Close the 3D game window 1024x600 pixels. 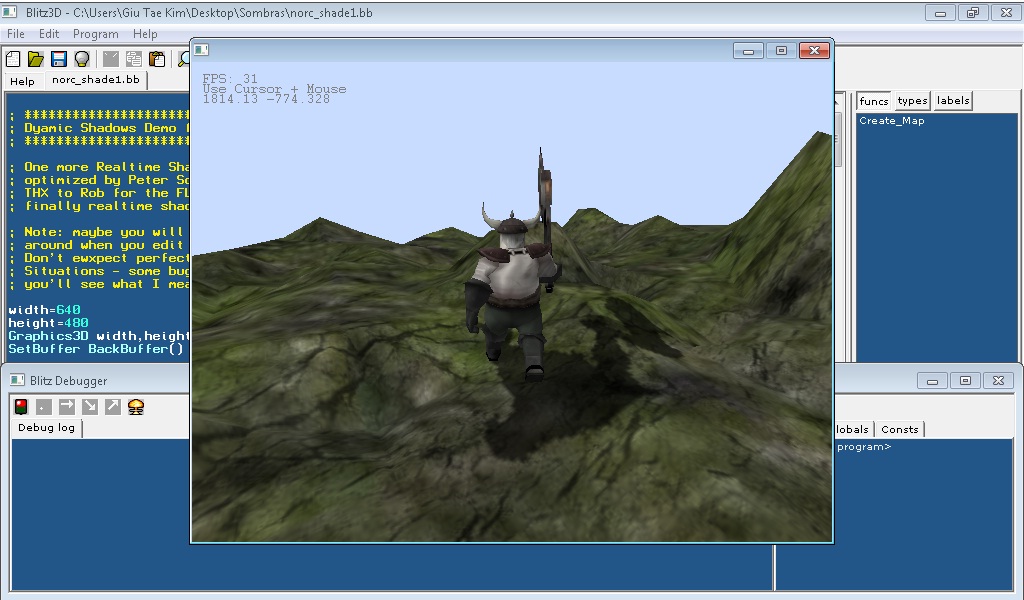[x=814, y=50]
